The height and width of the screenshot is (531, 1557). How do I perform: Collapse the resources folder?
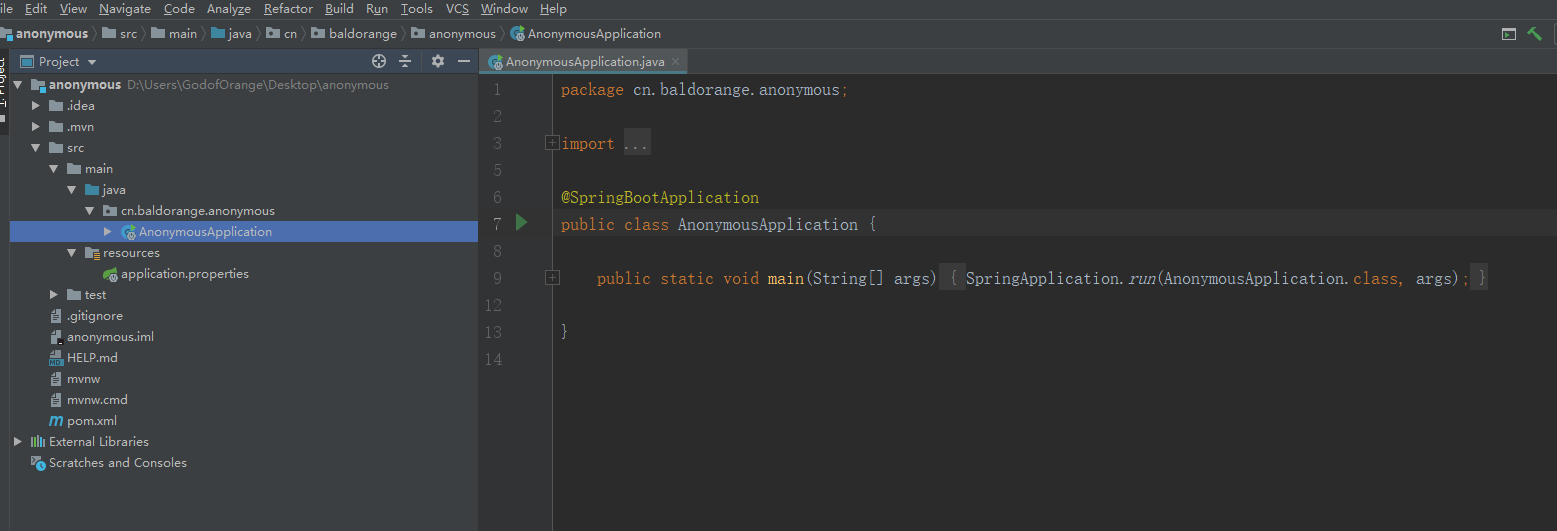click(x=72, y=253)
